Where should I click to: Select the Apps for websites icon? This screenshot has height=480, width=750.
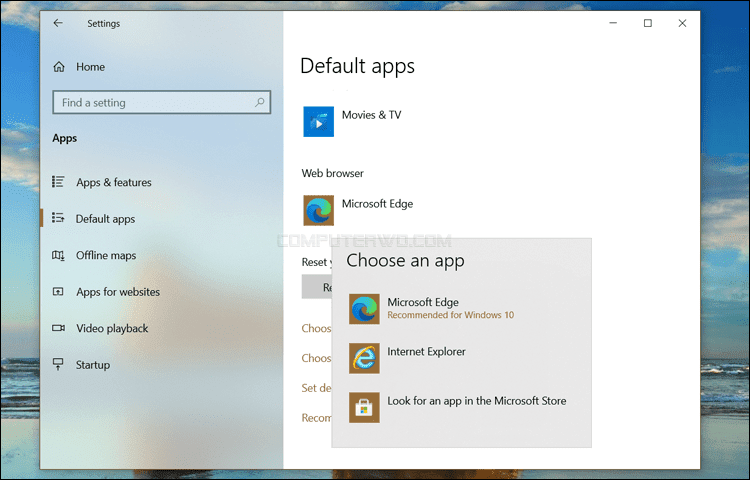pos(58,291)
